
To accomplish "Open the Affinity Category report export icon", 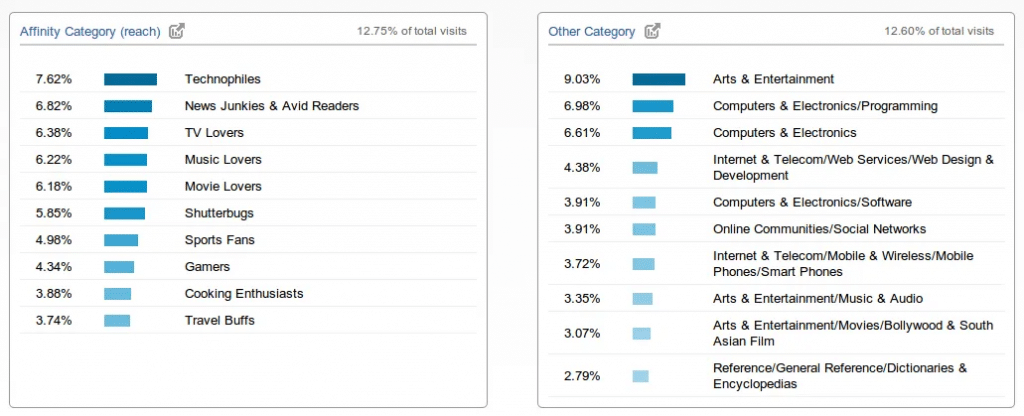I will (x=176, y=31).
